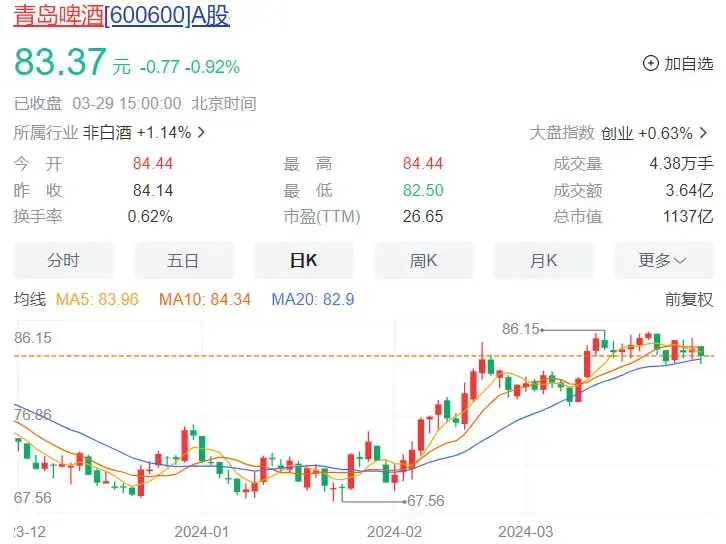This screenshot has width=726, height=544.
Task: Click the 加自选 add to watchlist button
Action: click(x=679, y=63)
